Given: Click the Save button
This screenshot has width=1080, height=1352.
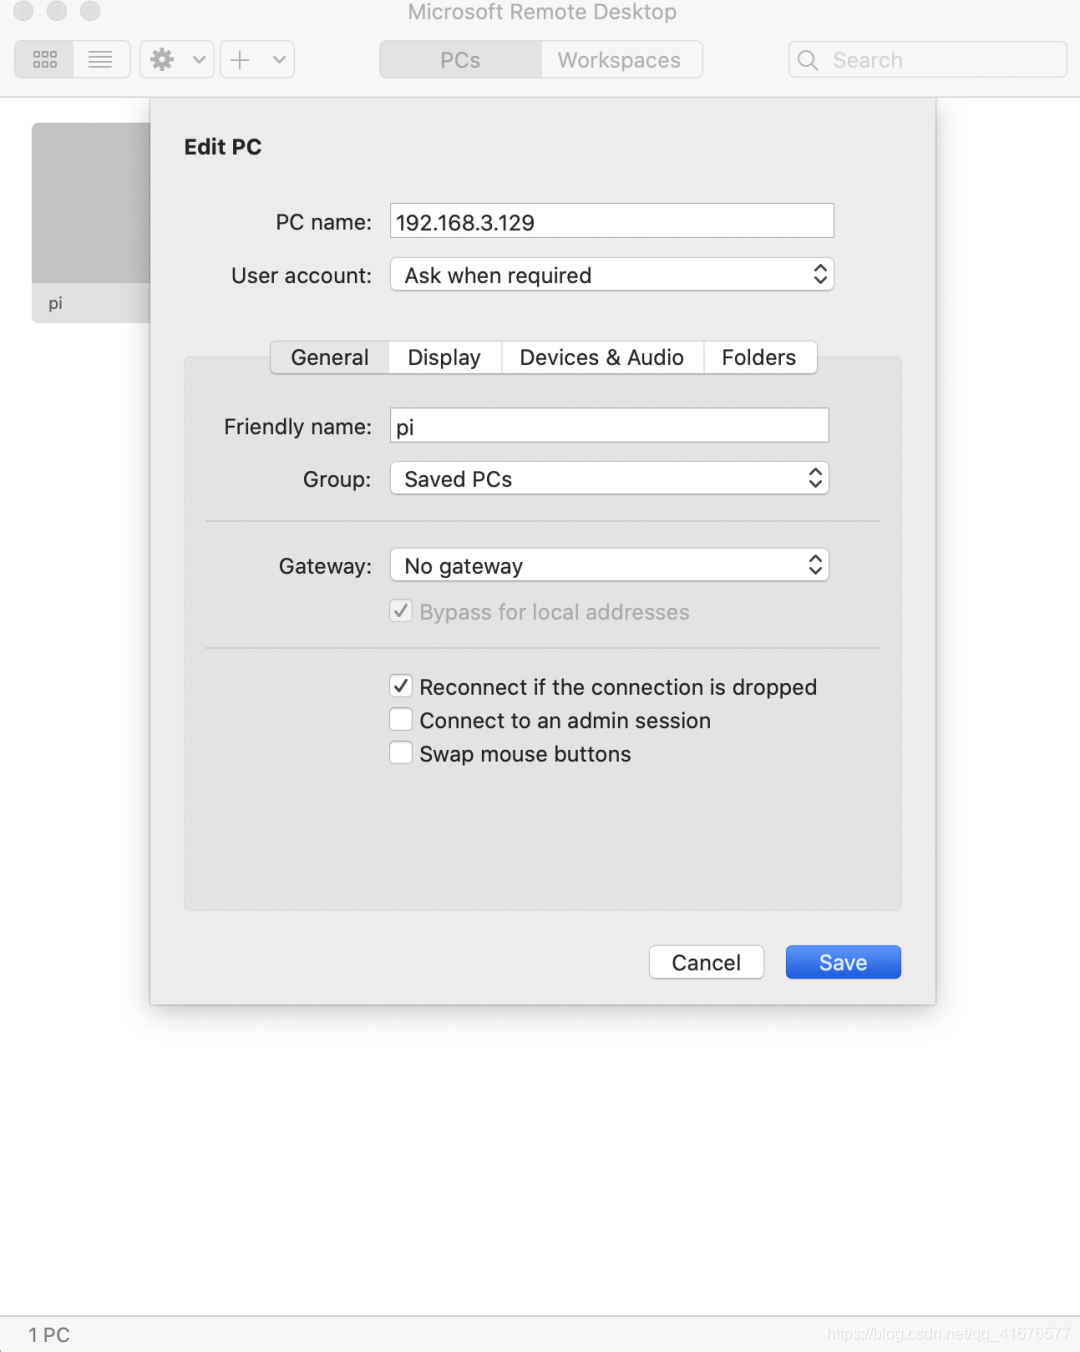Looking at the screenshot, I should tap(844, 963).
